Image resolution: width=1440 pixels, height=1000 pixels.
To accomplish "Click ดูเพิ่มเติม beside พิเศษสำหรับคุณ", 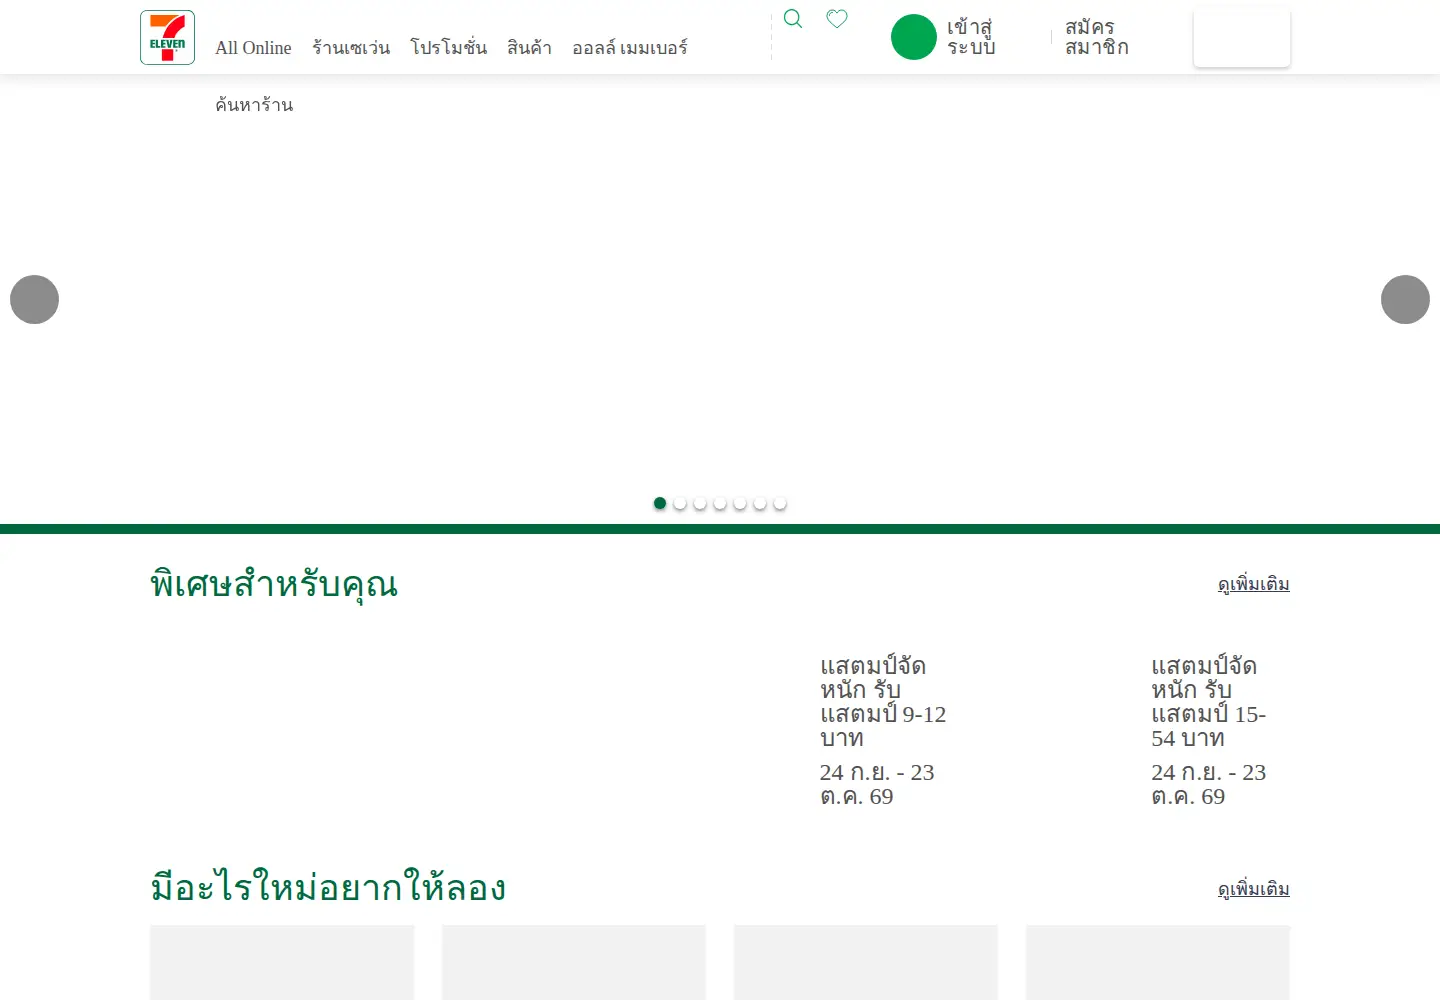I will [x=1253, y=584].
